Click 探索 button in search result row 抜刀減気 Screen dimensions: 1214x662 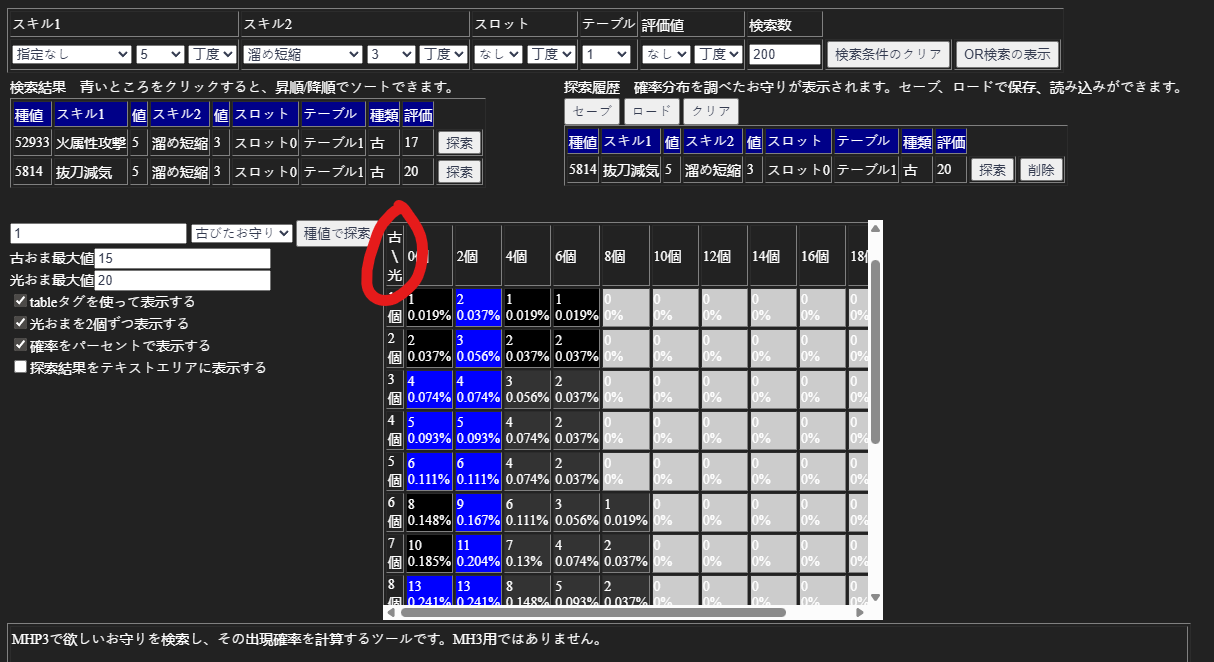(x=459, y=172)
